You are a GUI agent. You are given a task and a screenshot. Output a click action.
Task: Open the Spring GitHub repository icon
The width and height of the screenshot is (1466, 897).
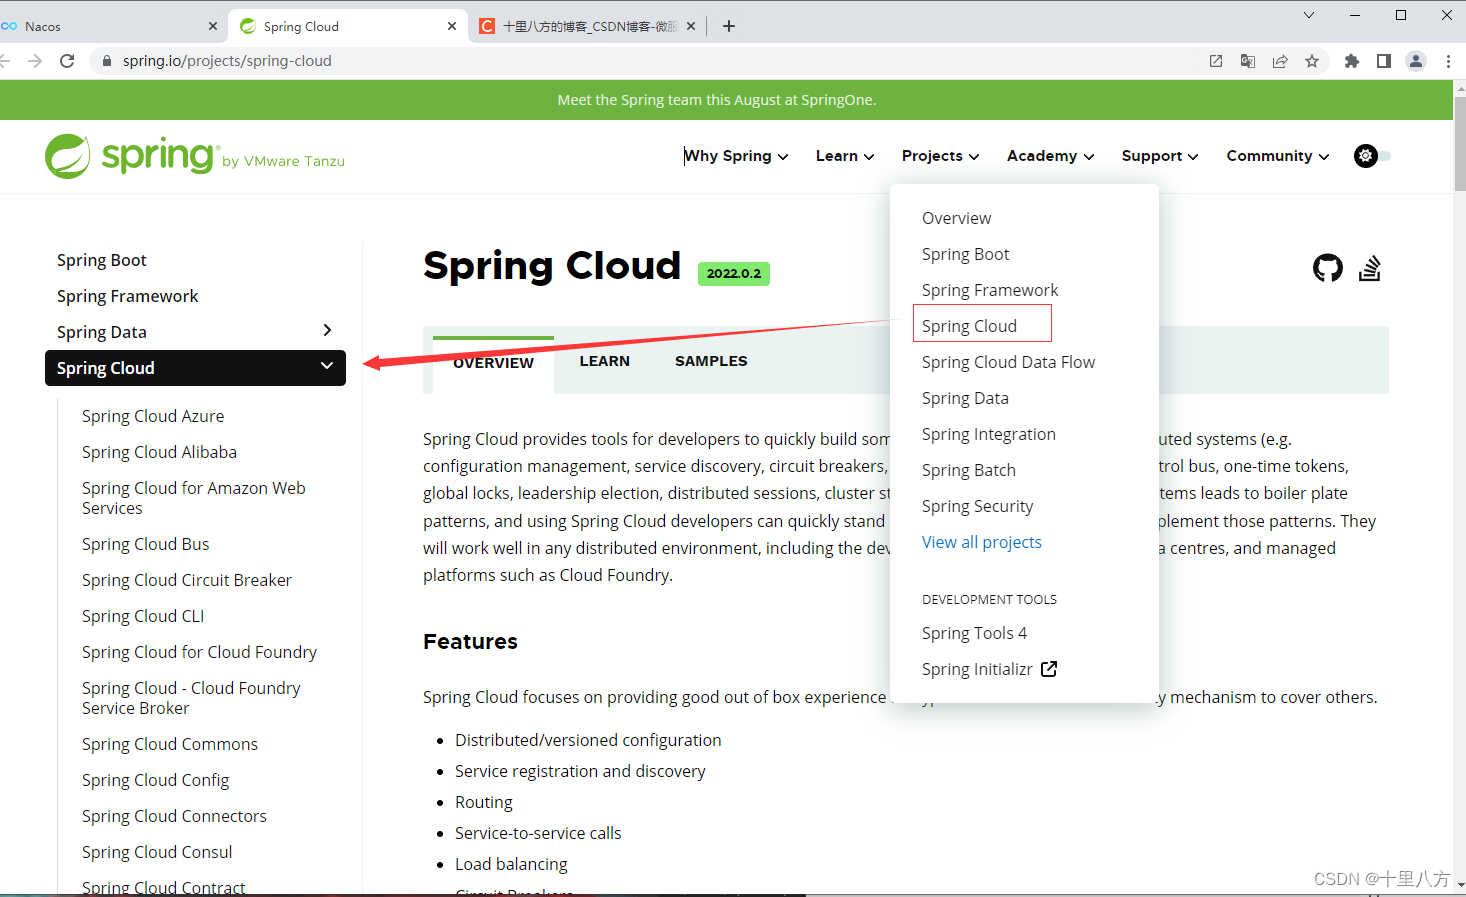[1327, 268]
